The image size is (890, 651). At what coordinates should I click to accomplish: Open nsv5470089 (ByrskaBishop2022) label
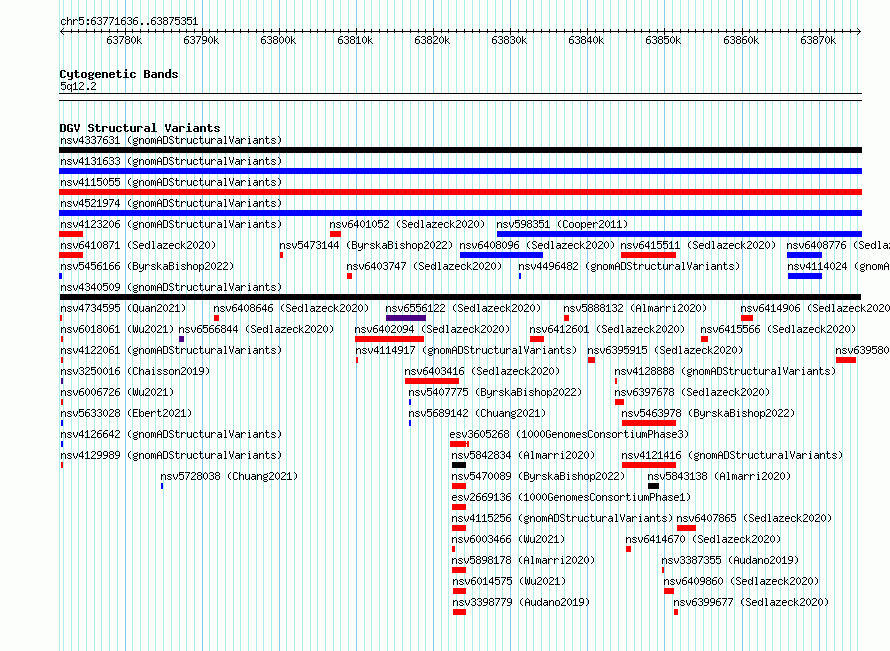click(538, 476)
